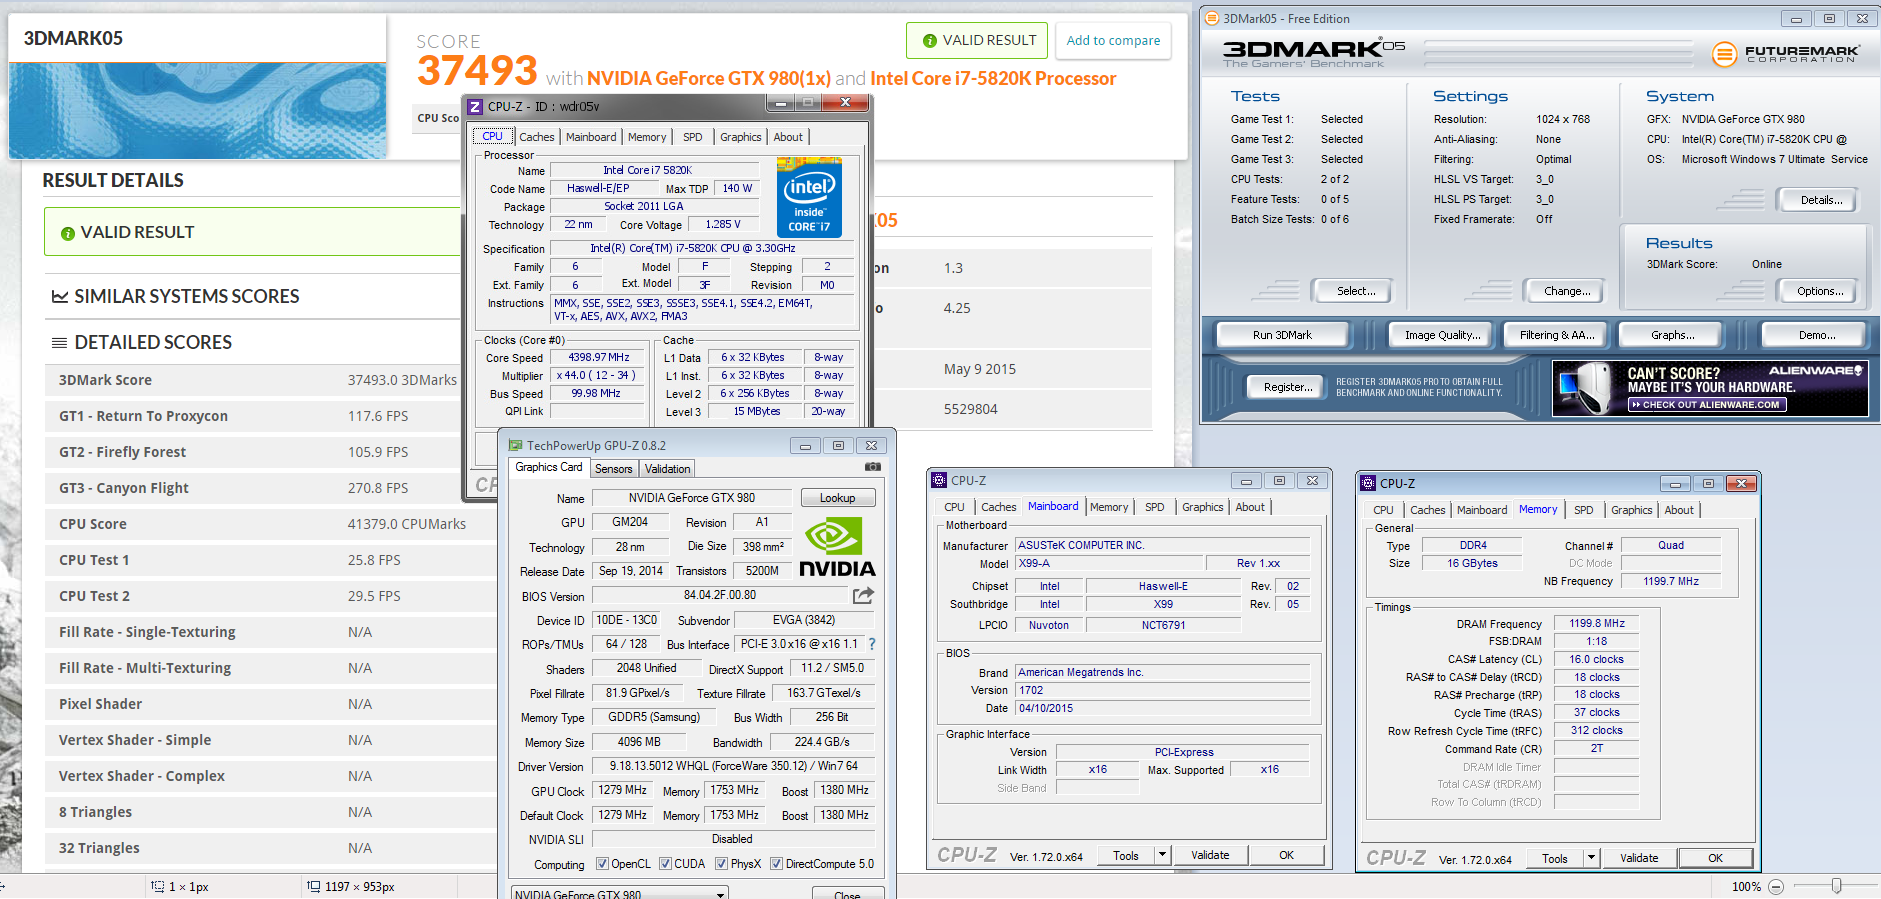Click the BIOS version share icon in GPU-Z

(x=863, y=595)
